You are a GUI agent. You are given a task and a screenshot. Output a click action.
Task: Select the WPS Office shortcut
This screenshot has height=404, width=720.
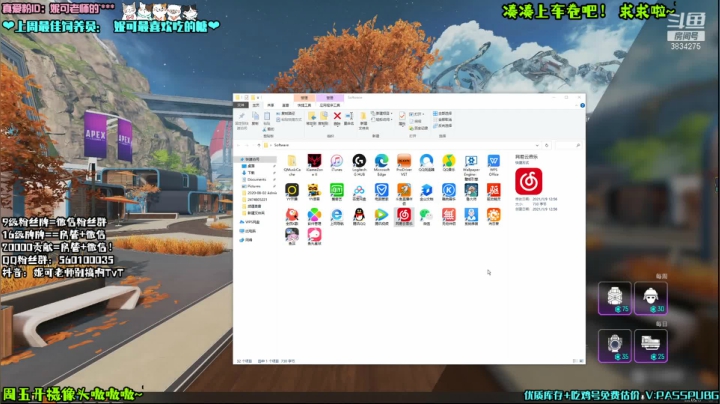click(x=494, y=165)
